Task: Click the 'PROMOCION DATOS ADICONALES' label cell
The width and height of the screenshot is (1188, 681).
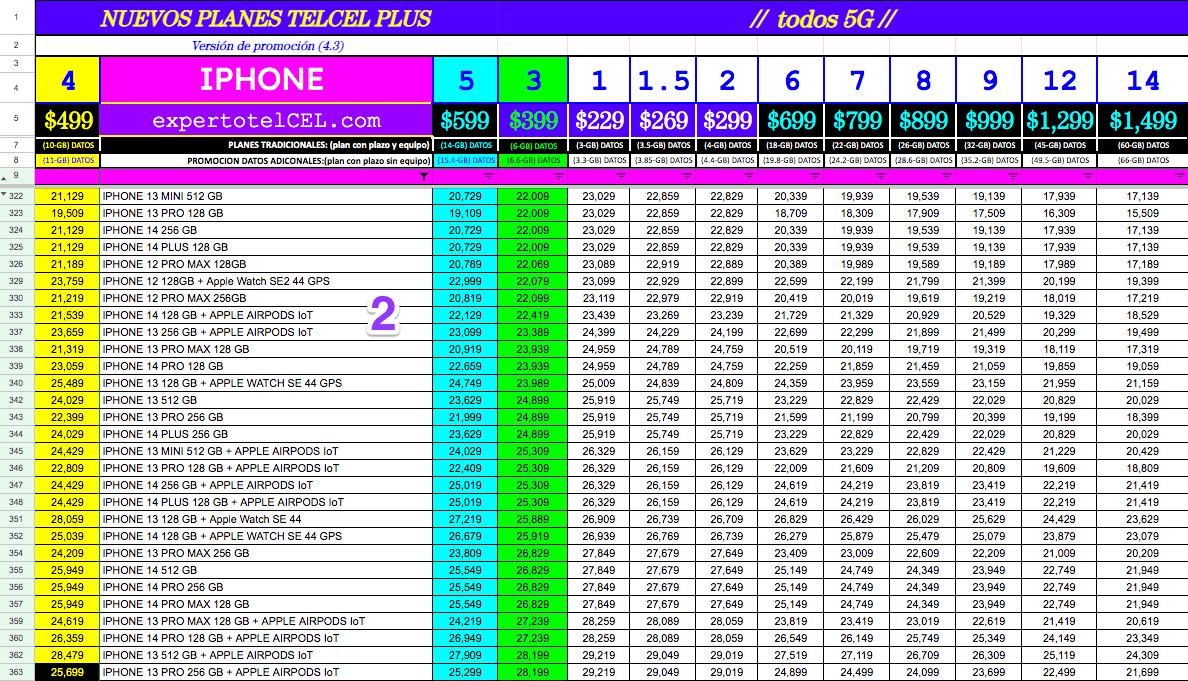Action: (x=266, y=161)
